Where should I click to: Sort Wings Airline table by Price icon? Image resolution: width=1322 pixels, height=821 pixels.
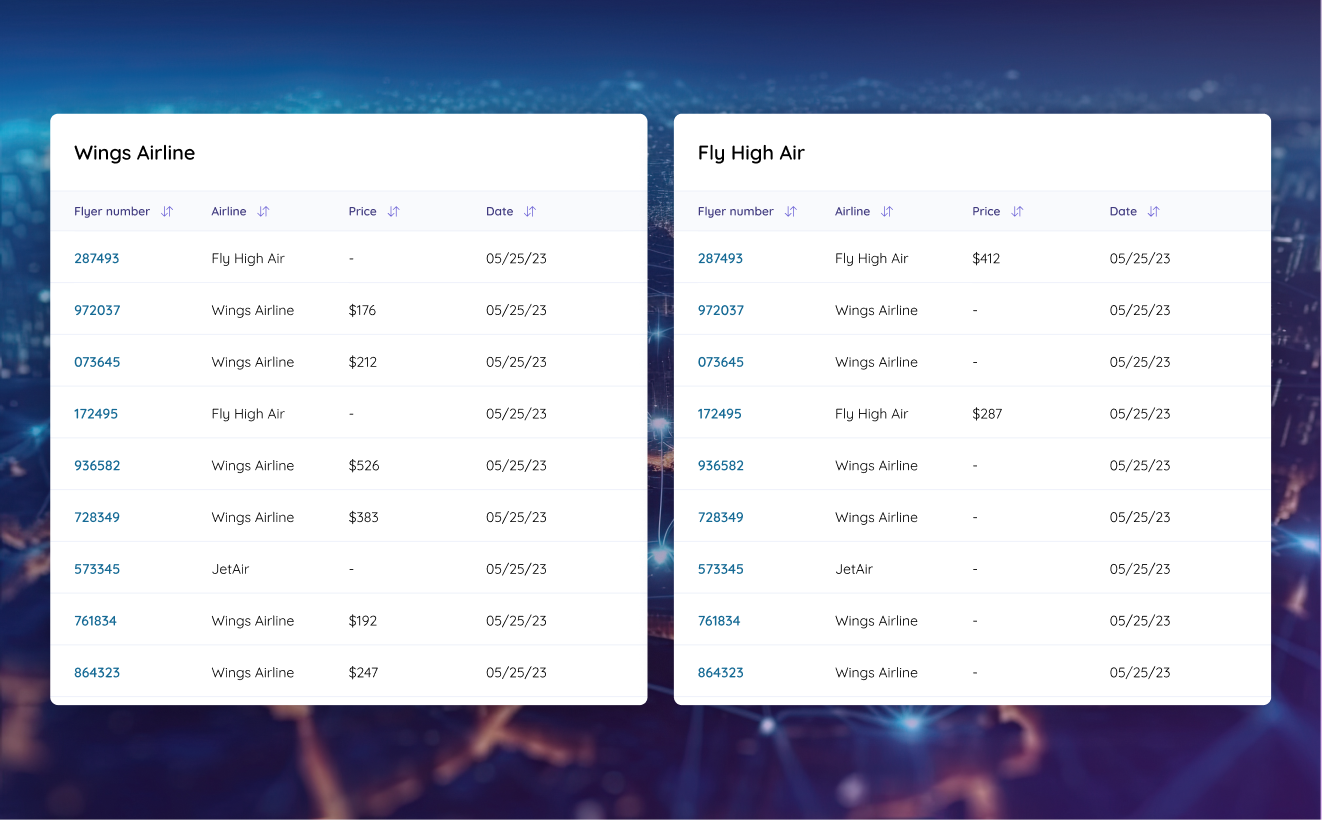[x=393, y=212]
